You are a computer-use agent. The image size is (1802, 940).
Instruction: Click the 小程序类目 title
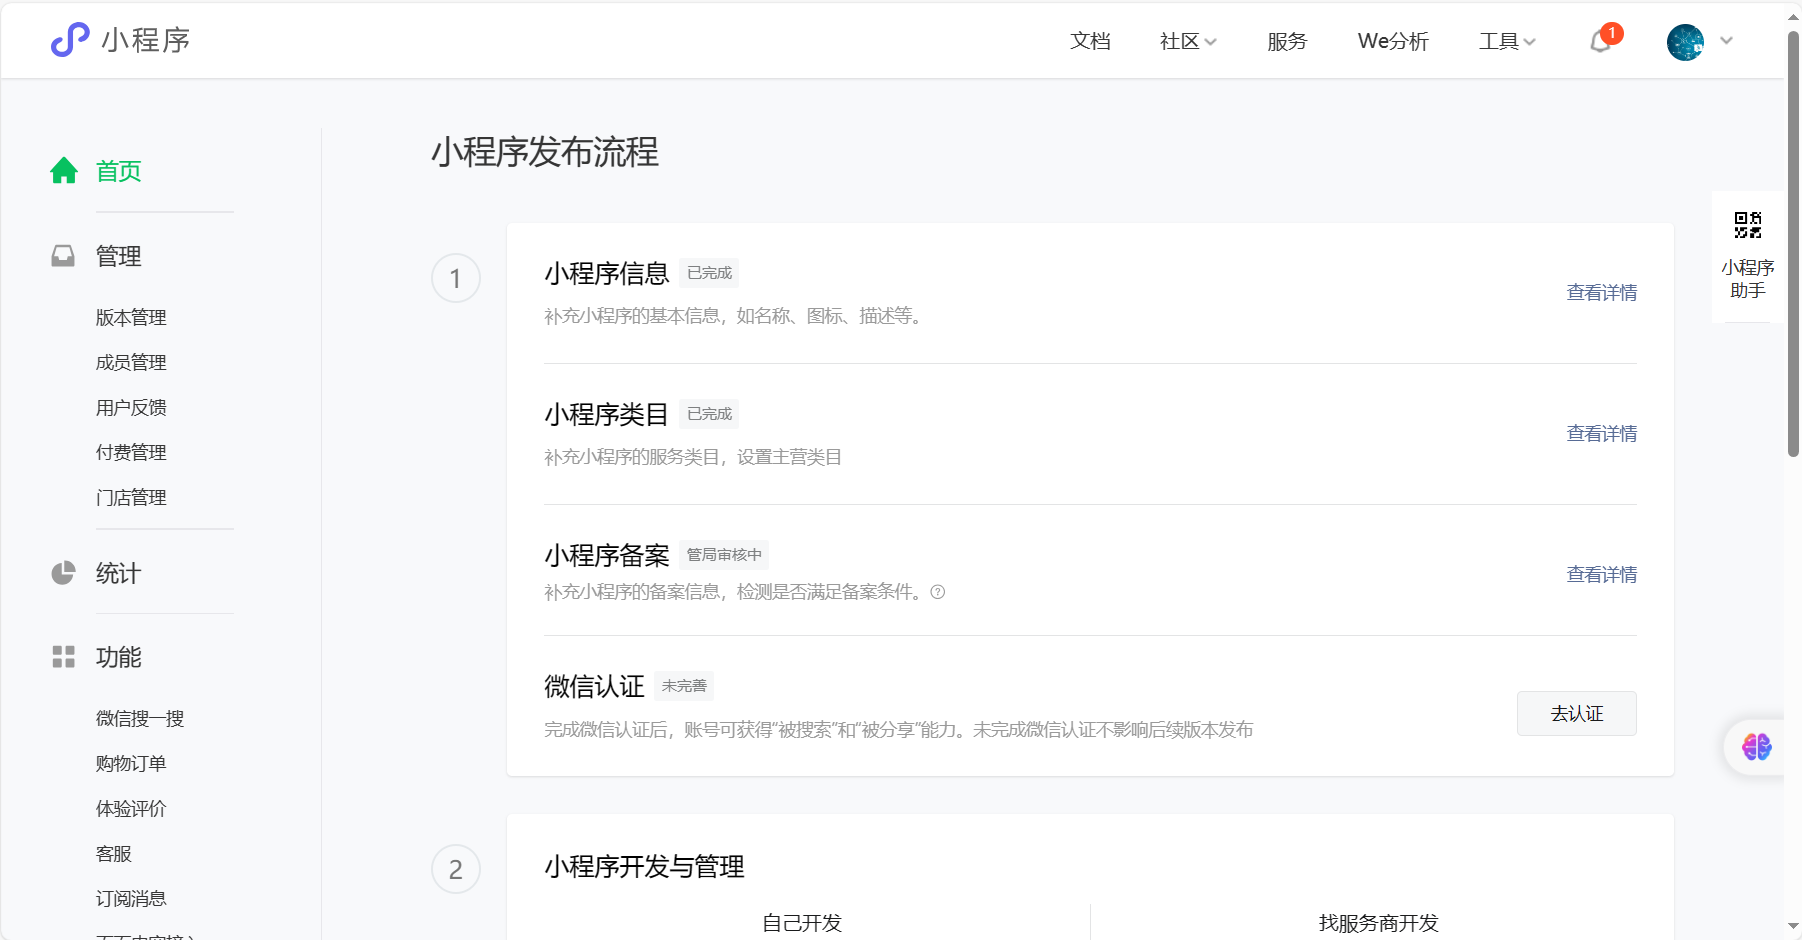(607, 414)
